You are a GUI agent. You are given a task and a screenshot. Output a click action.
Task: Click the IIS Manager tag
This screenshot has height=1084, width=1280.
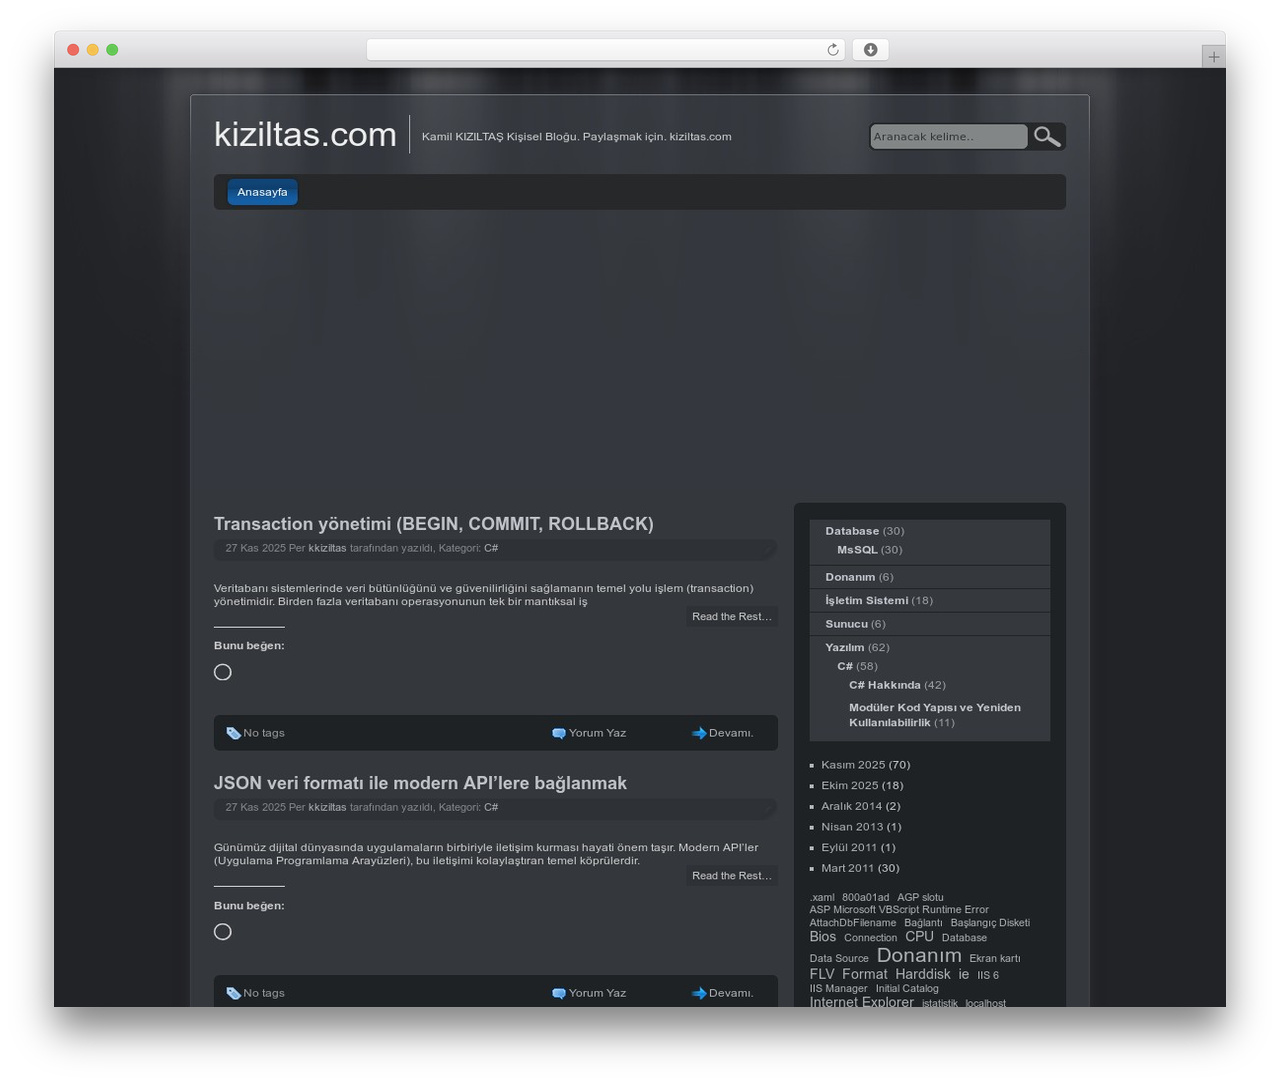(x=838, y=988)
